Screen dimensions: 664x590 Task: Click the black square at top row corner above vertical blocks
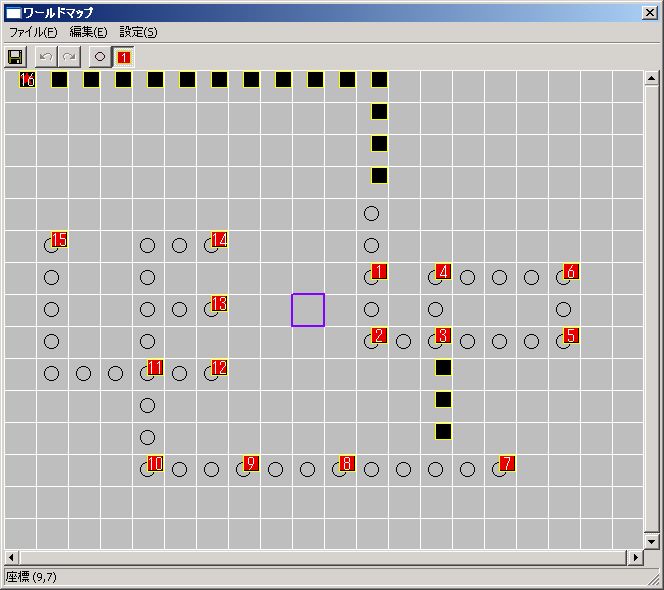click(x=379, y=80)
